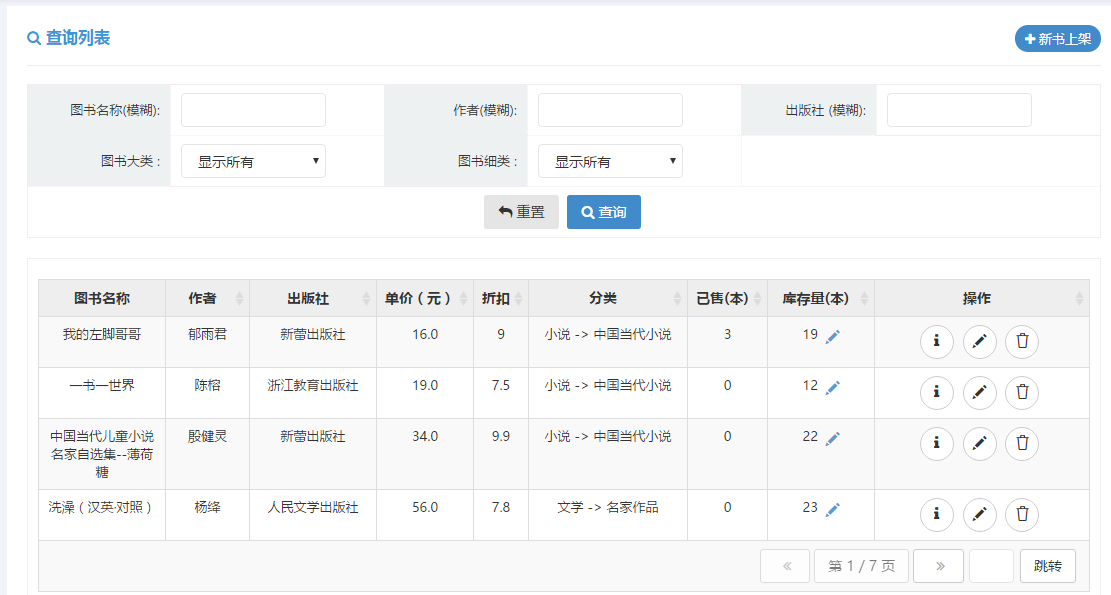1111x595 pixels.
Task: Delete the 殷健灵 book entry
Action: 1022,443
